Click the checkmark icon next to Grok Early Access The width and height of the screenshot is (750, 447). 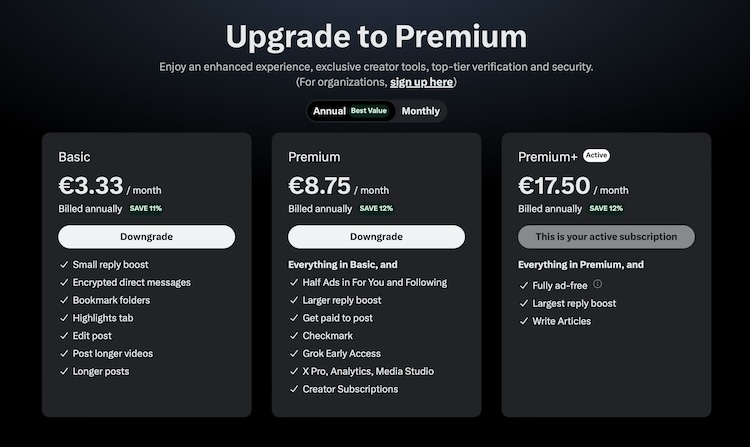tap(294, 354)
